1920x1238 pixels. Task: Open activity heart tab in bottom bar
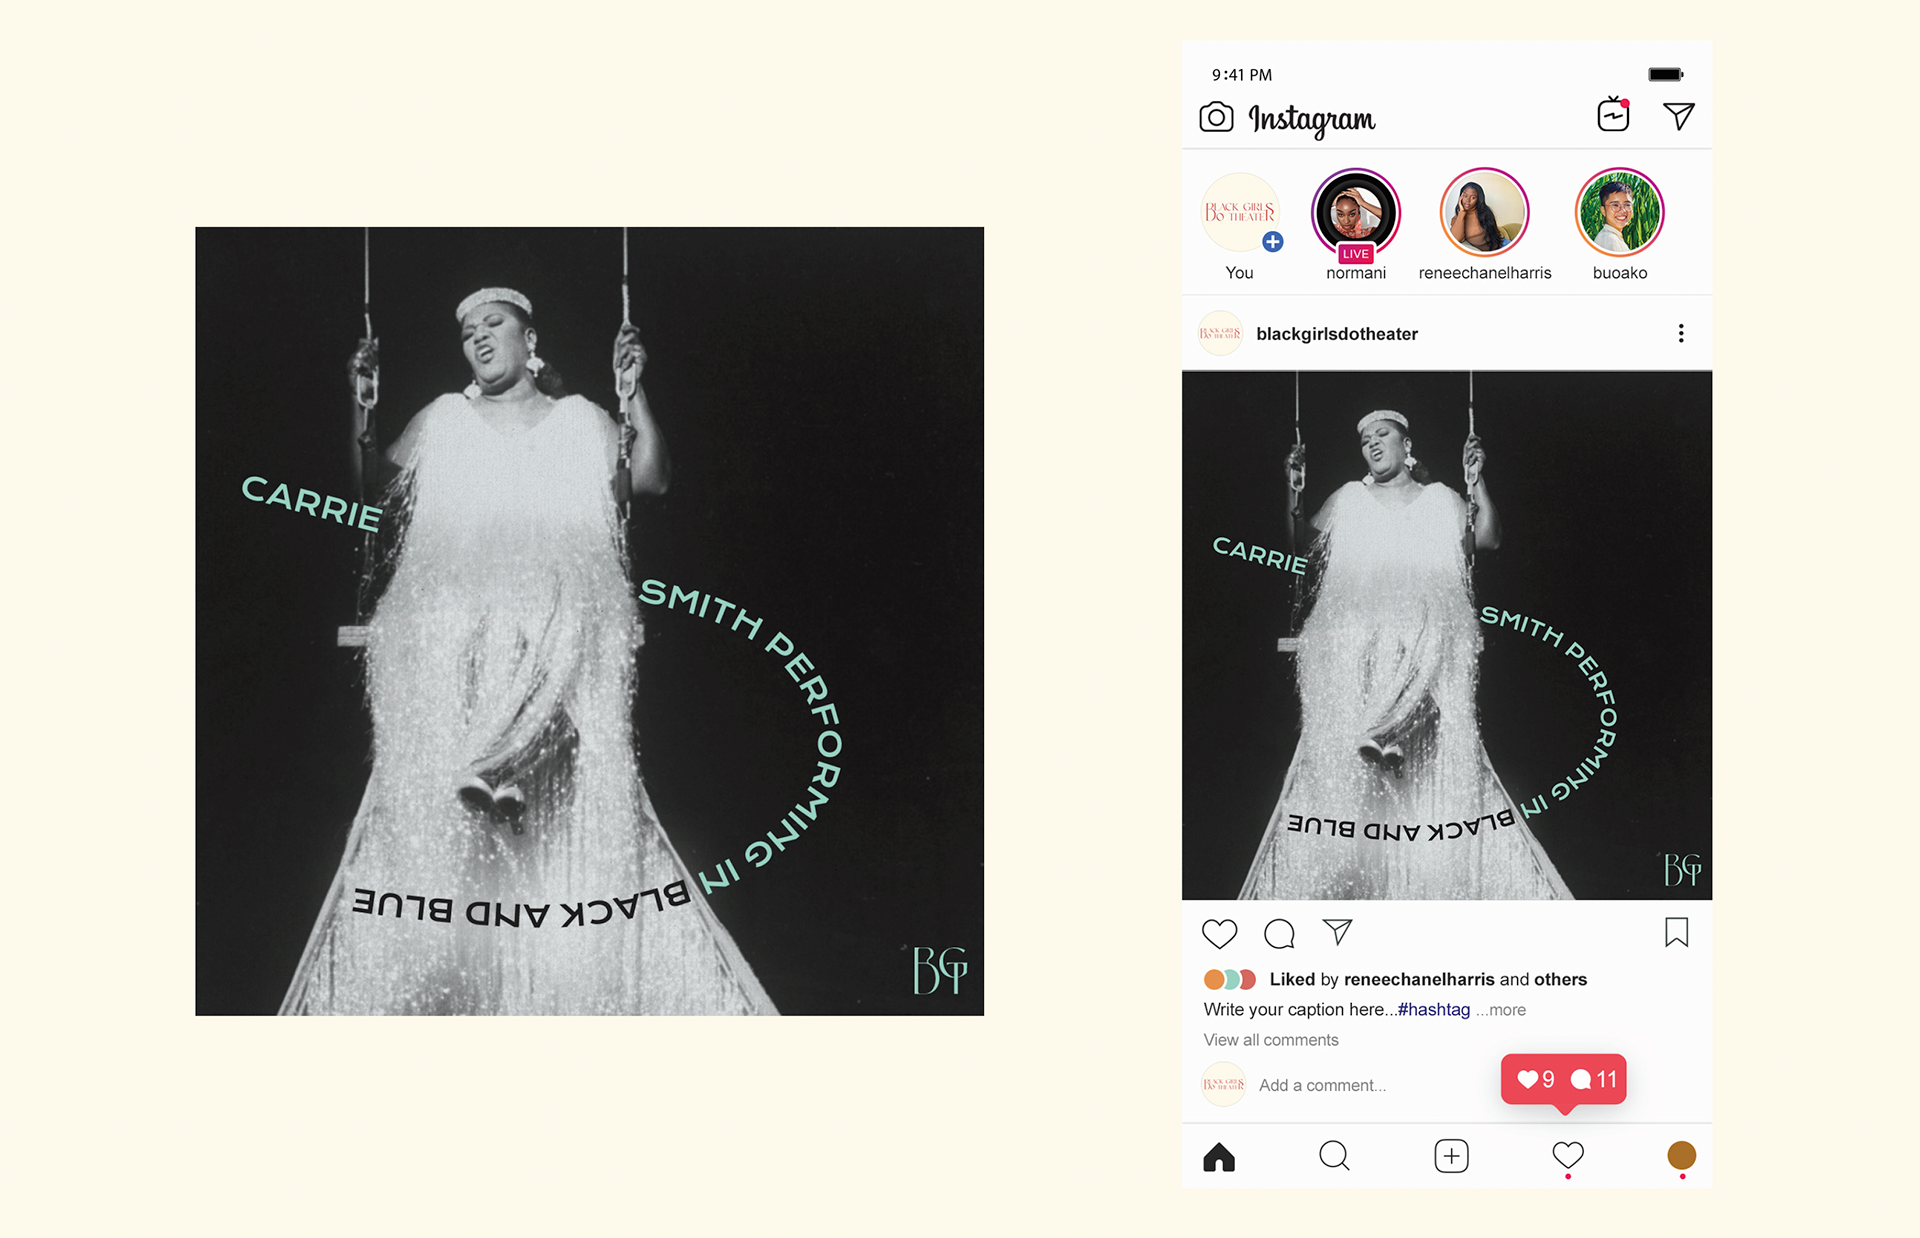click(x=1568, y=1156)
